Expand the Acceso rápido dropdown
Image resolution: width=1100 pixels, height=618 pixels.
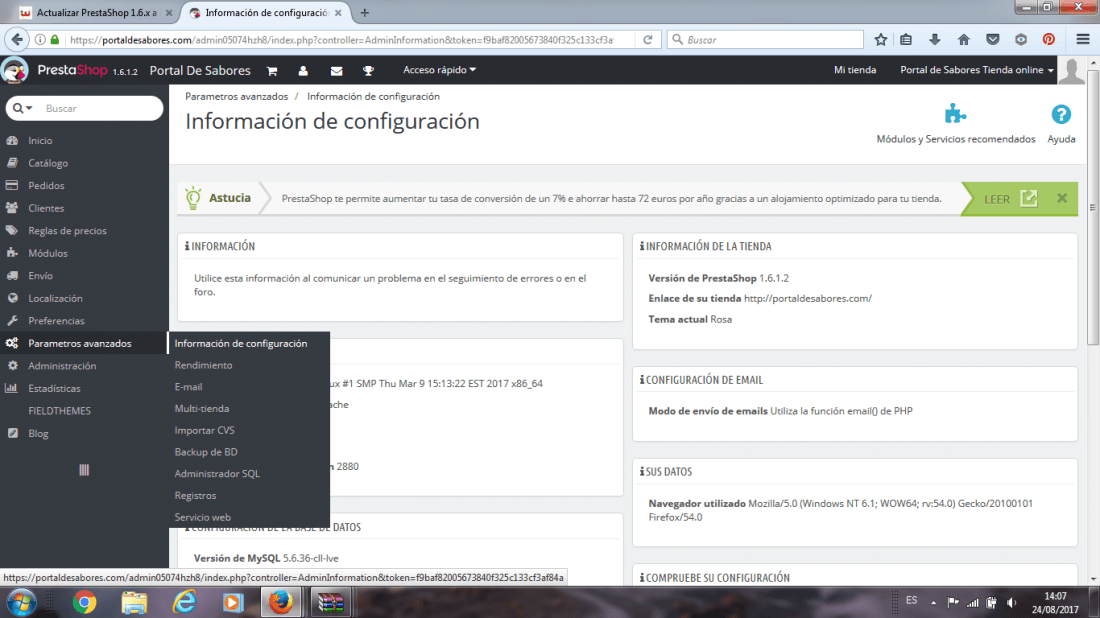pos(439,70)
